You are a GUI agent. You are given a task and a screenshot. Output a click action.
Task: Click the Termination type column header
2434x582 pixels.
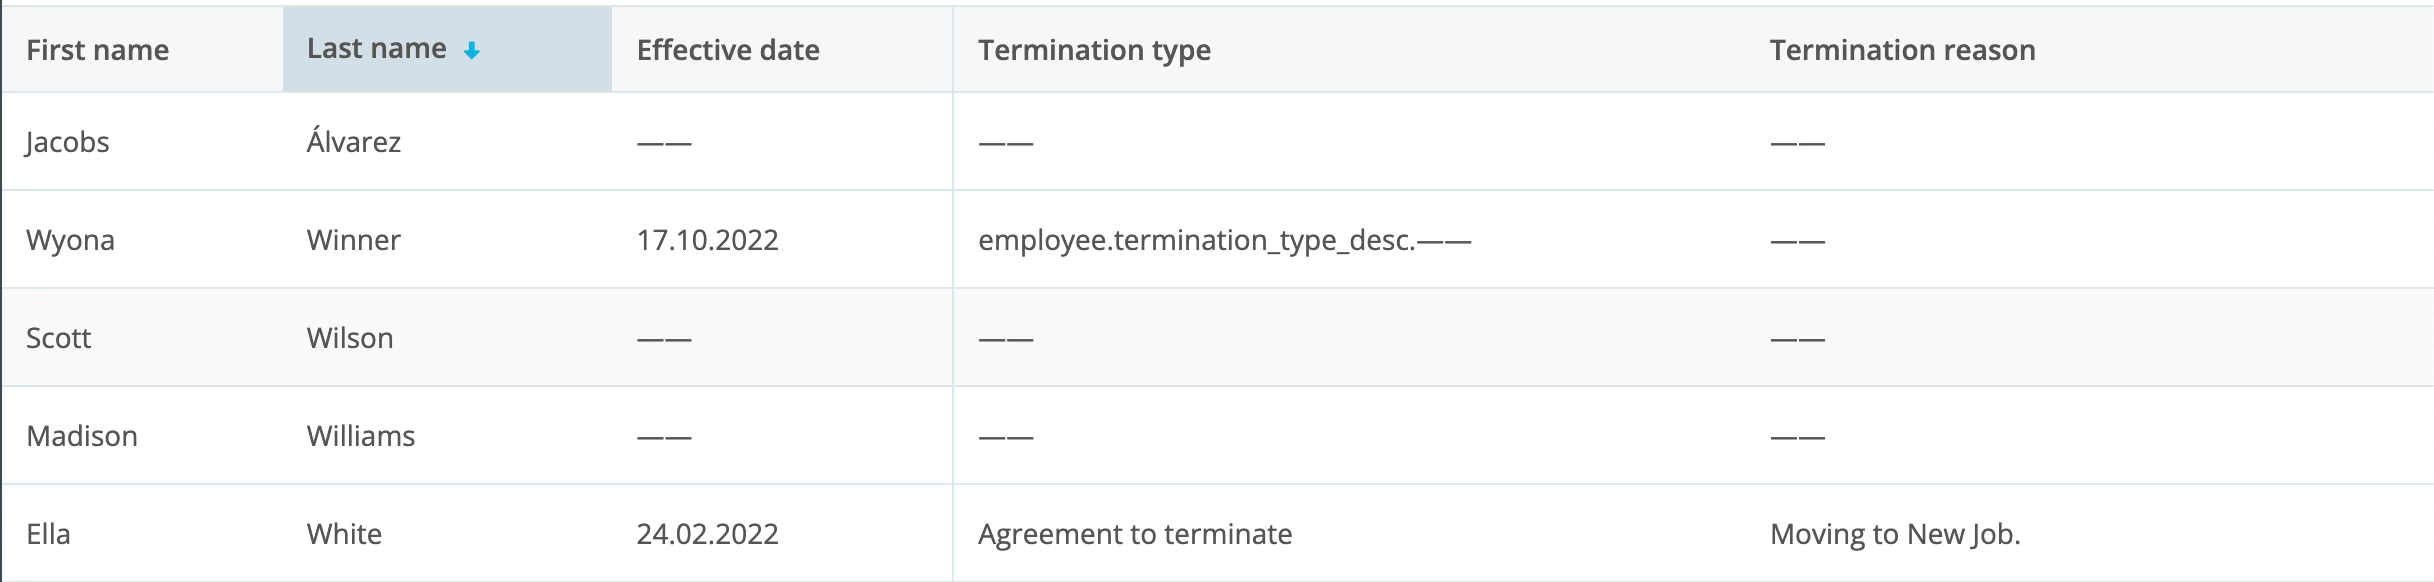point(1094,50)
